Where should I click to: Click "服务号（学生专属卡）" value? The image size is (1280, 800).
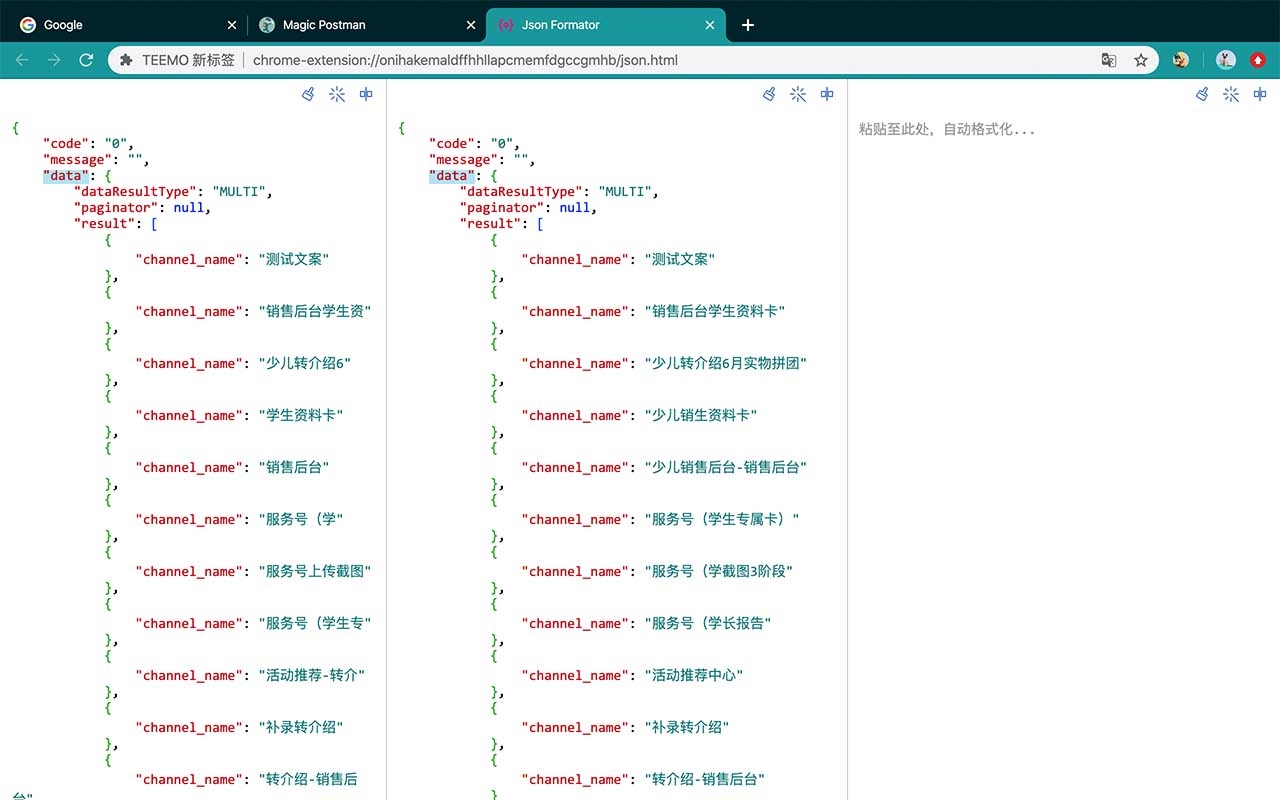[x=722, y=520]
